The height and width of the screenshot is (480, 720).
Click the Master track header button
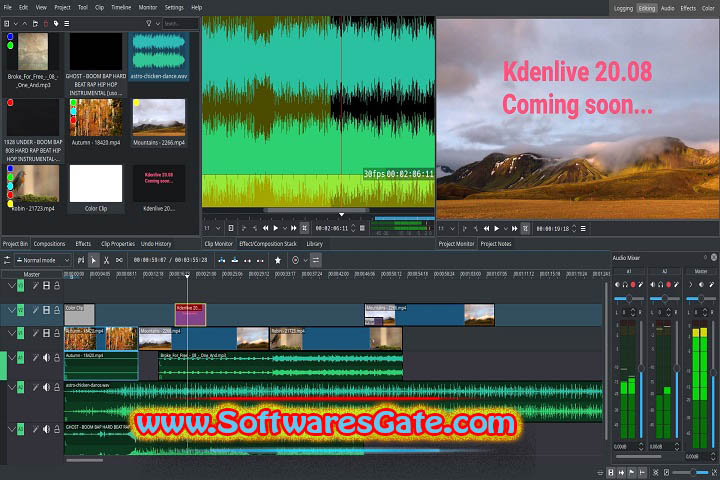coord(32,274)
